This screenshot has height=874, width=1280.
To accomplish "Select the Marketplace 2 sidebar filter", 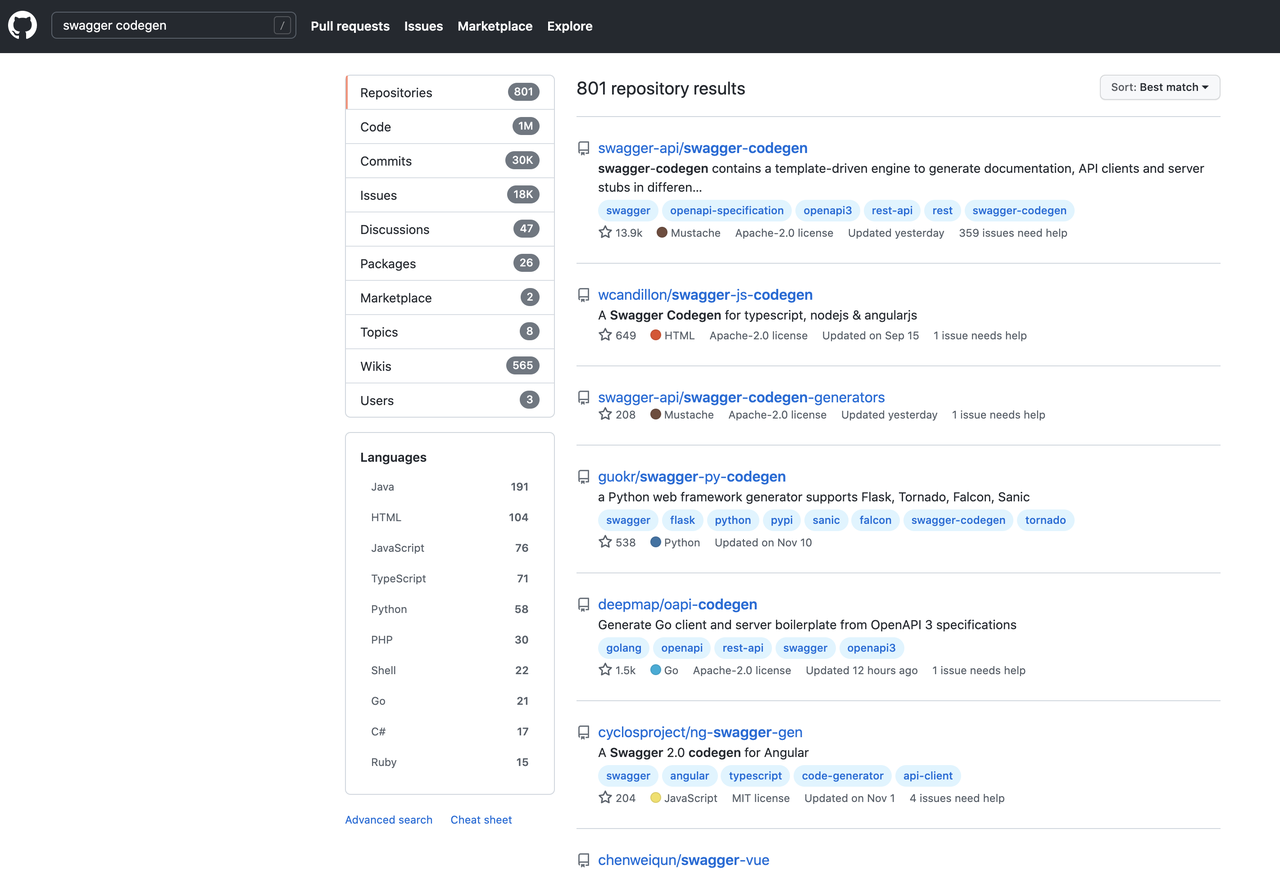I will (x=450, y=297).
